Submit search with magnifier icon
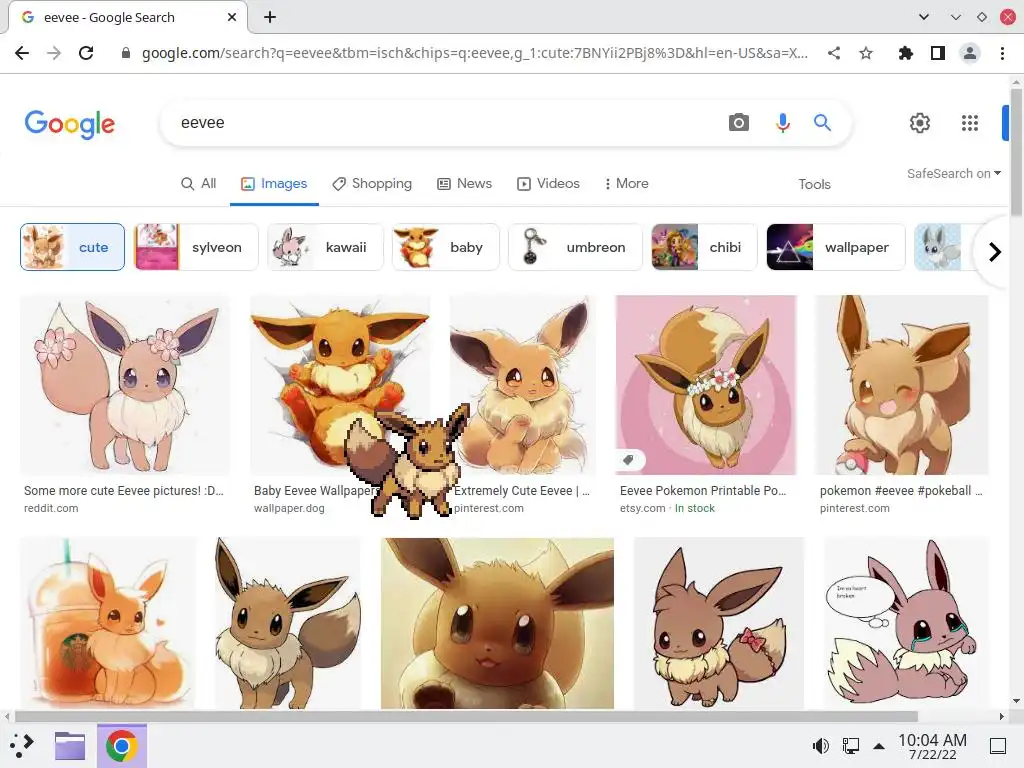This screenshot has height=768, width=1024. 822,122
